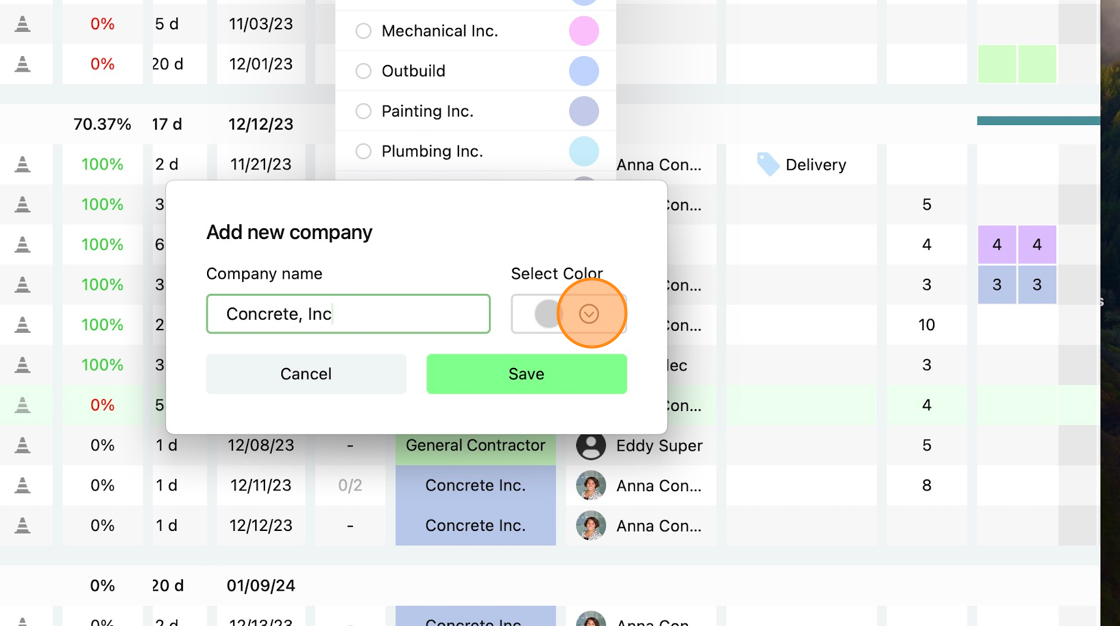Viewport: 1120px width, 626px height.
Task: Click the cone icon in 12/01/23 row
Action: [x=23, y=64]
